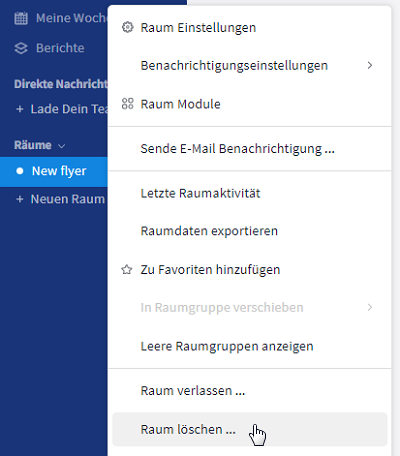Click the plus icon beside Neuen Raum
Image resolution: width=400 pixels, height=456 pixels.
coord(20,199)
